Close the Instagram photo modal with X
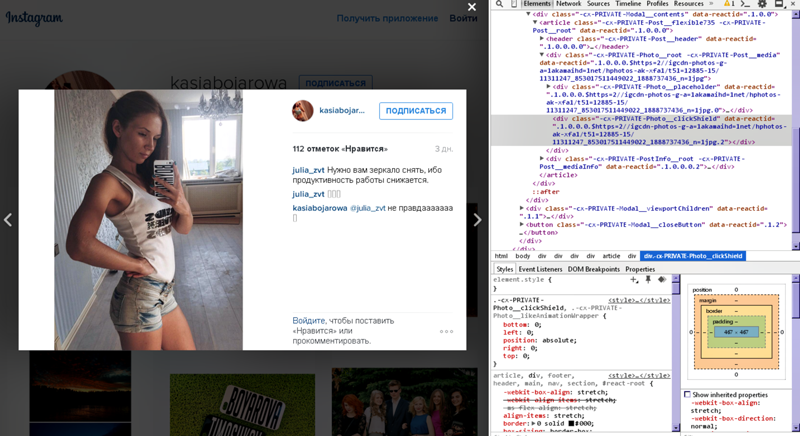The width and height of the screenshot is (800, 436). point(472,7)
